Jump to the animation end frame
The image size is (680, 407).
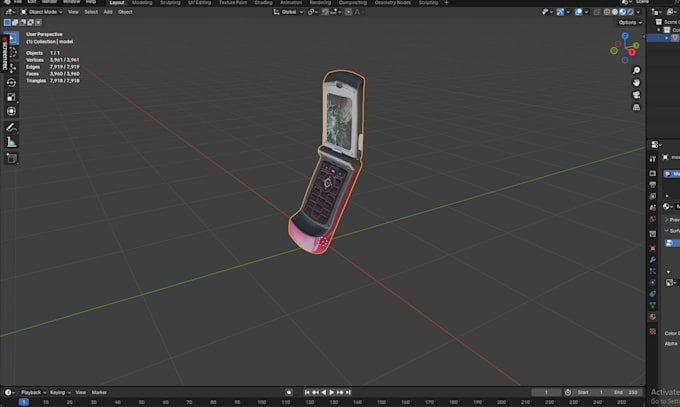pyautogui.click(x=348, y=392)
